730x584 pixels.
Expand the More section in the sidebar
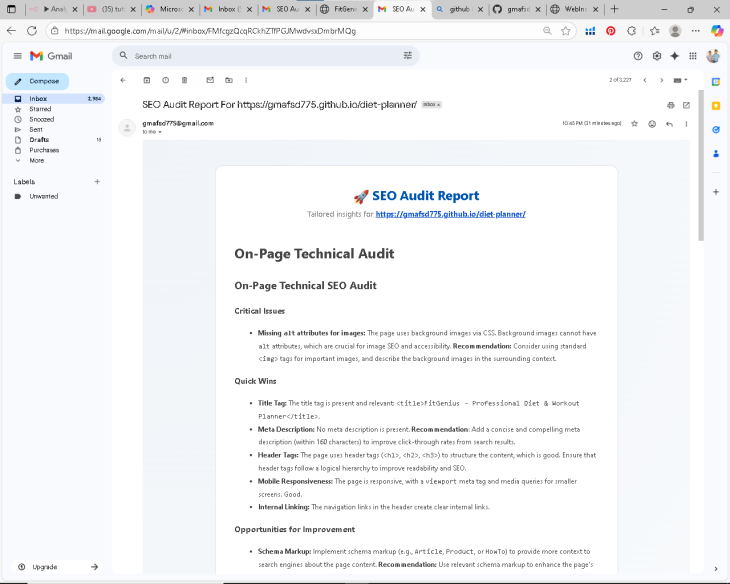click(x=36, y=160)
